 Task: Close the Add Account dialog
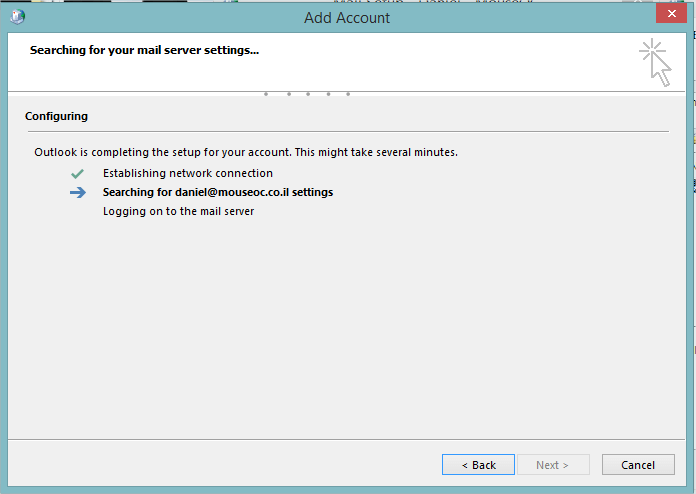[672, 13]
